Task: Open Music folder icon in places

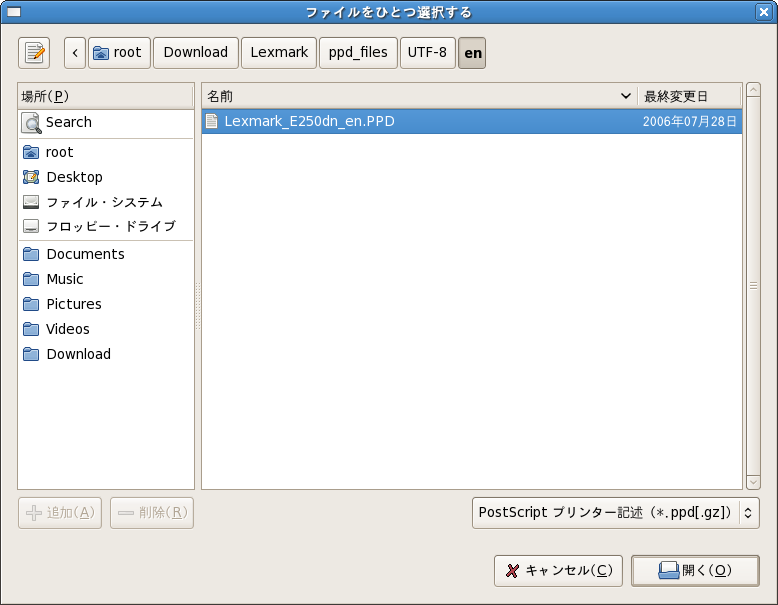Action: click(31, 279)
